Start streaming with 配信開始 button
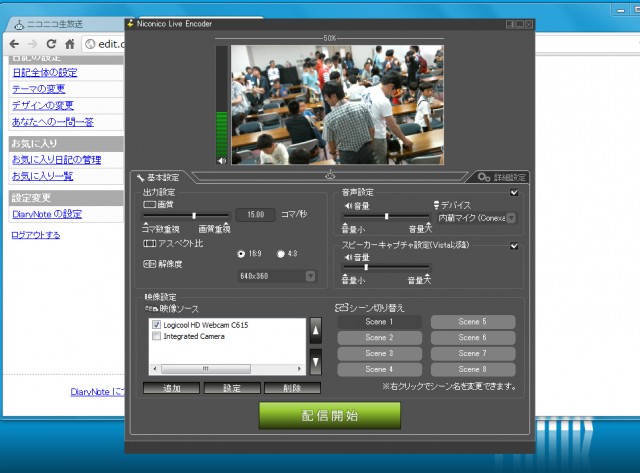The width and height of the screenshot is (640, 473). 330,415
